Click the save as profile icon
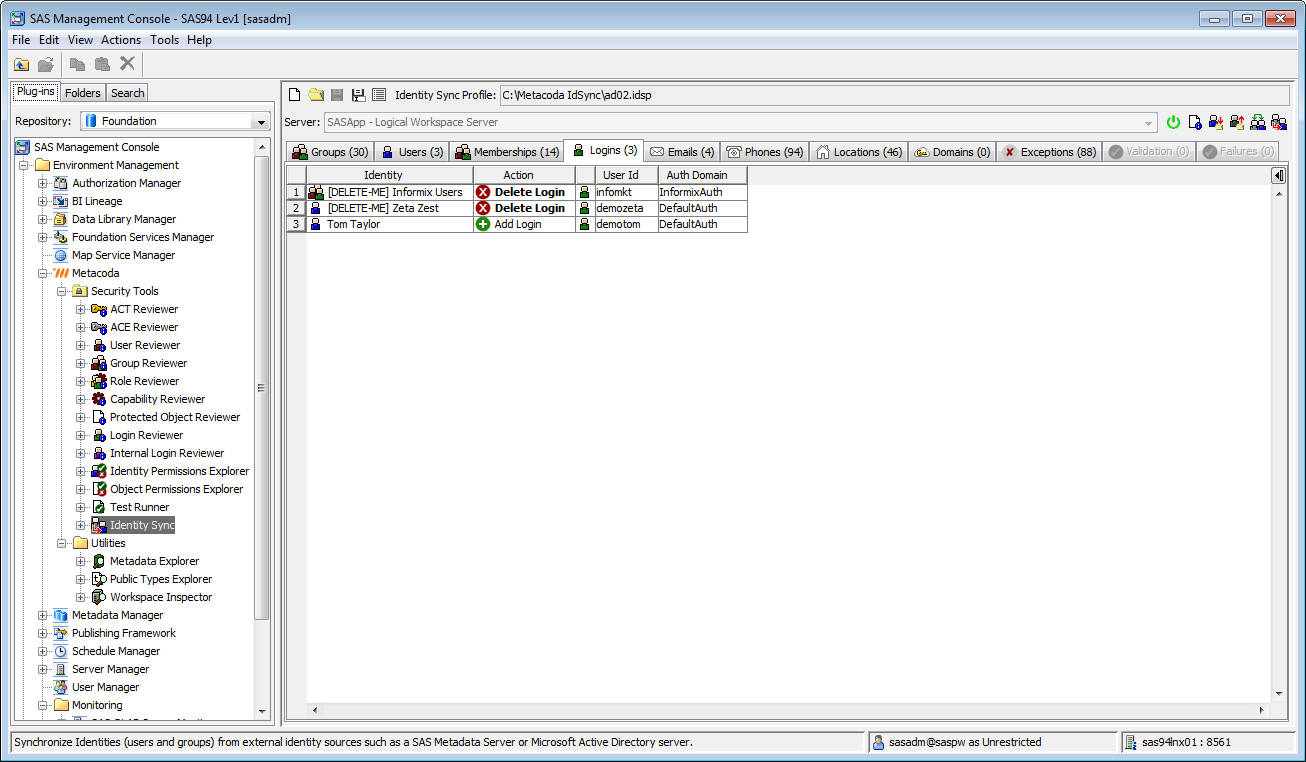This screenshot has height=762, width=1306. pos(358,95)
